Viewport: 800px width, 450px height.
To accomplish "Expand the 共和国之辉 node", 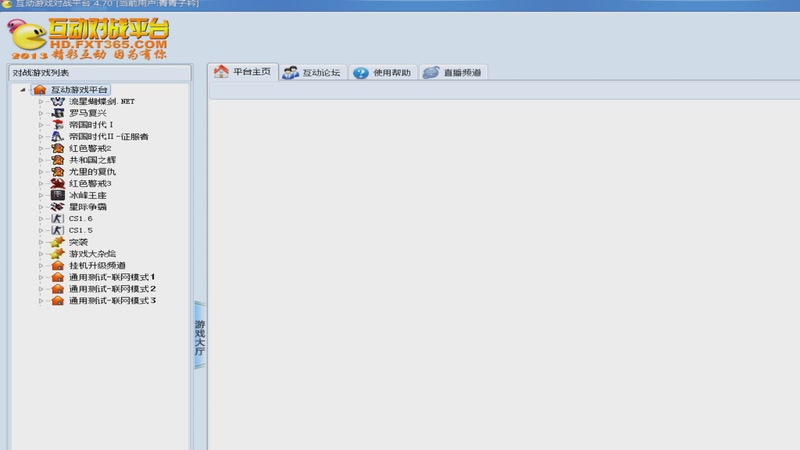I will [x=41, y=160].
